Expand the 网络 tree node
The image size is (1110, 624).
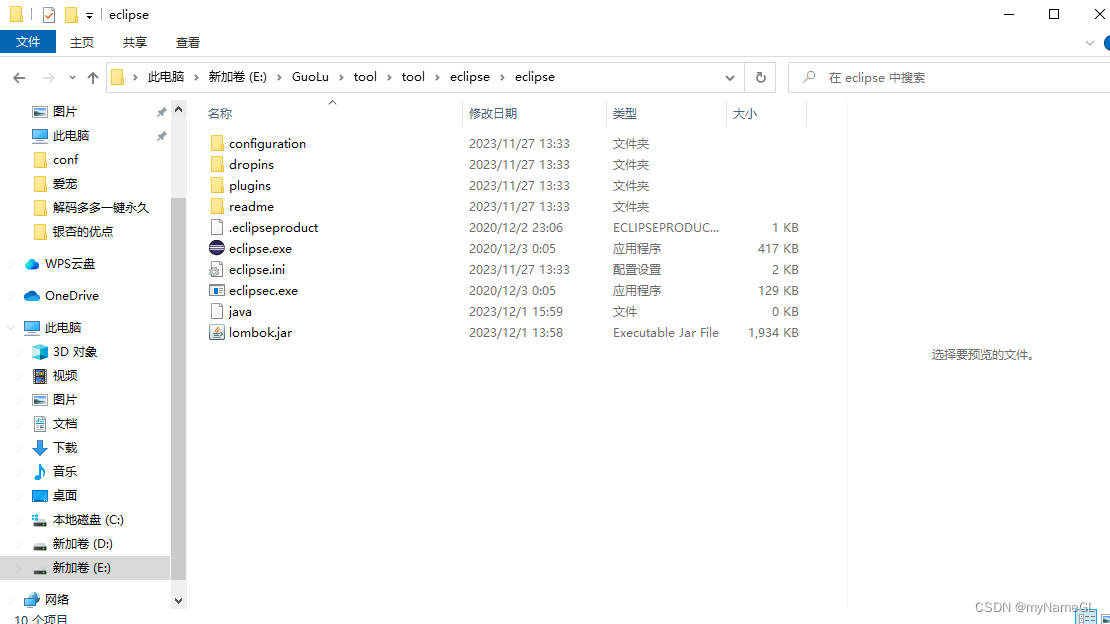coord(11,599)
